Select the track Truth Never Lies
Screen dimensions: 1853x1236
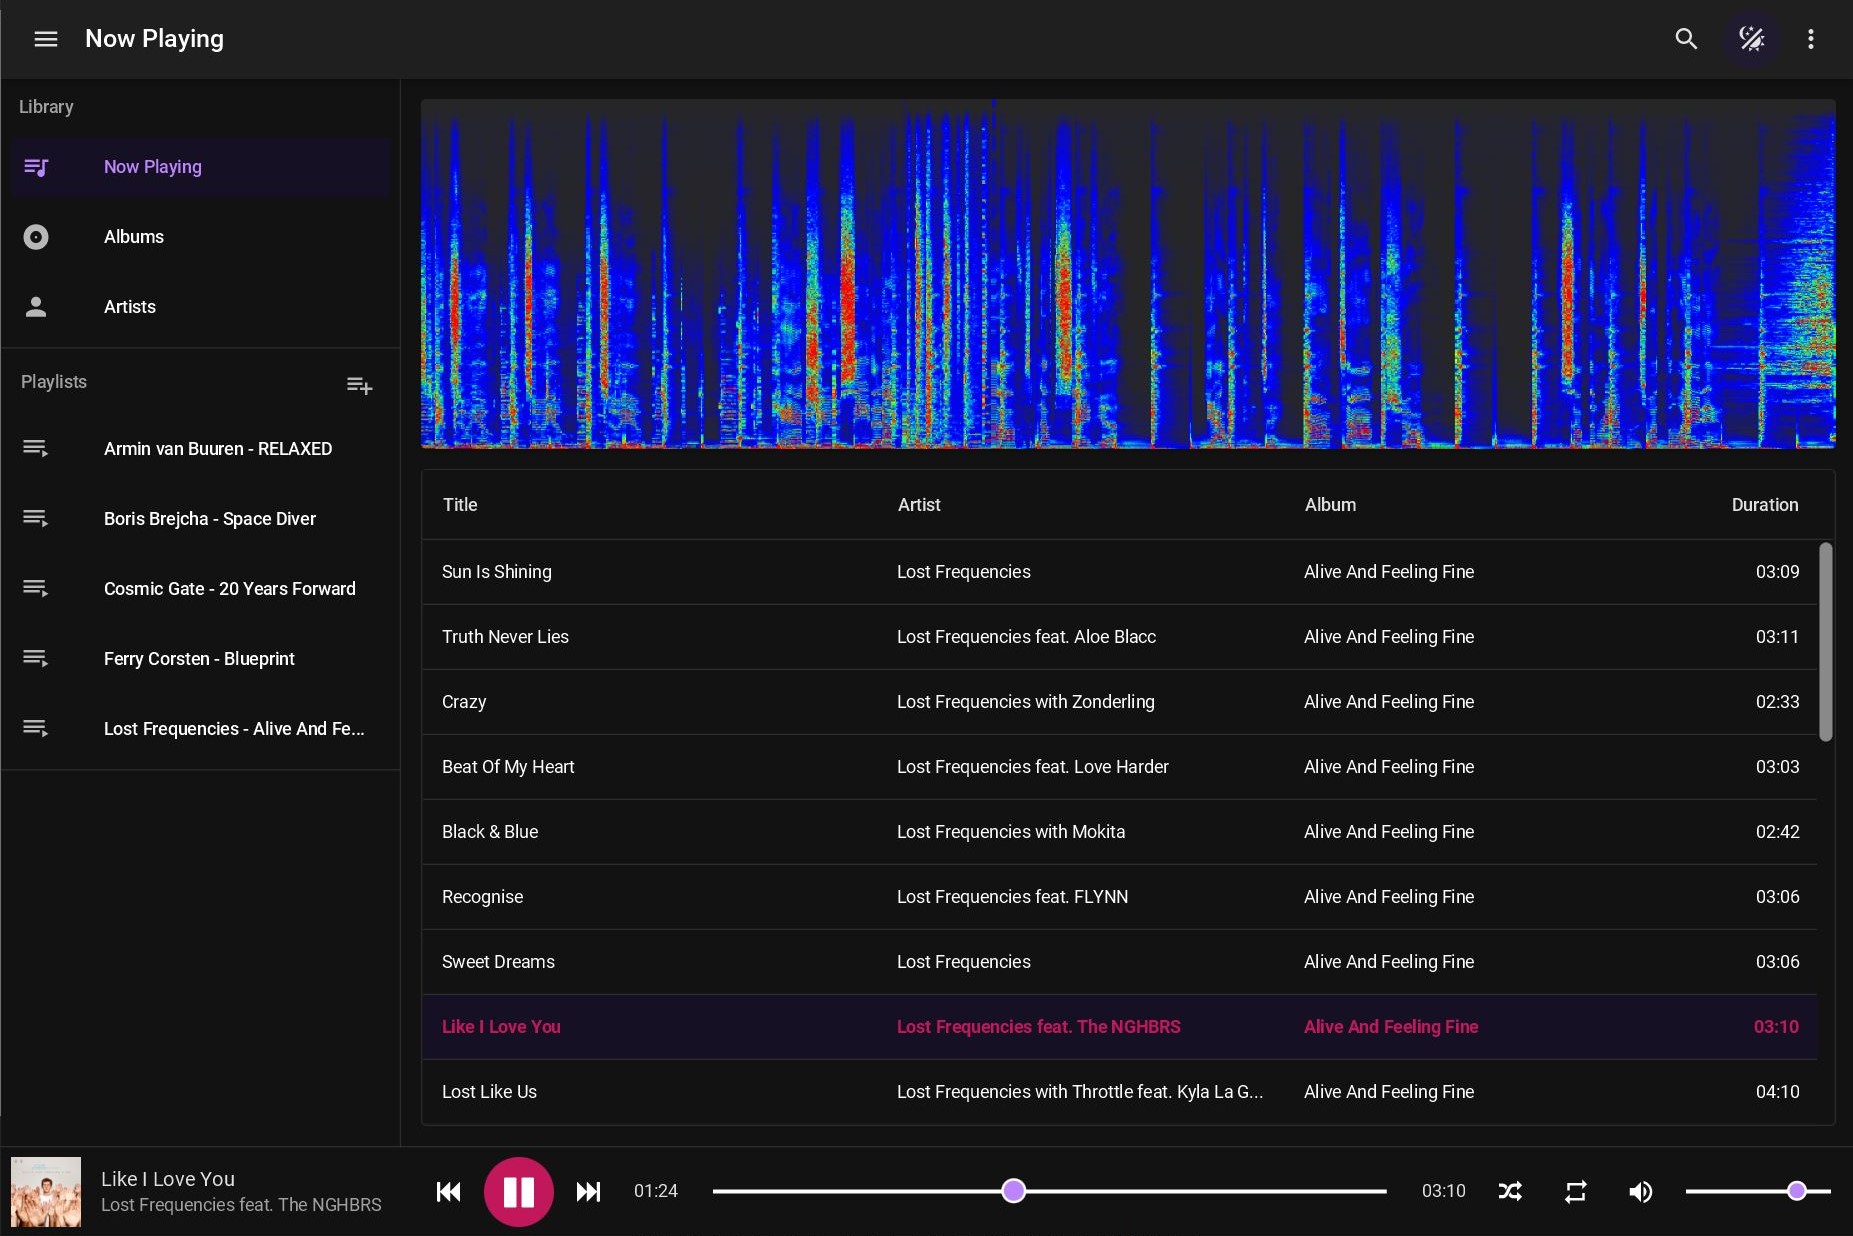(x=1119, y=637)
